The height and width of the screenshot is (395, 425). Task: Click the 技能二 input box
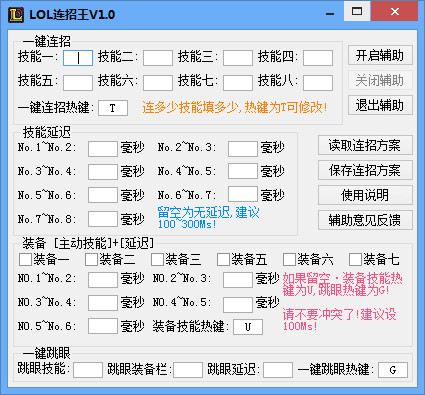point(158,58)
